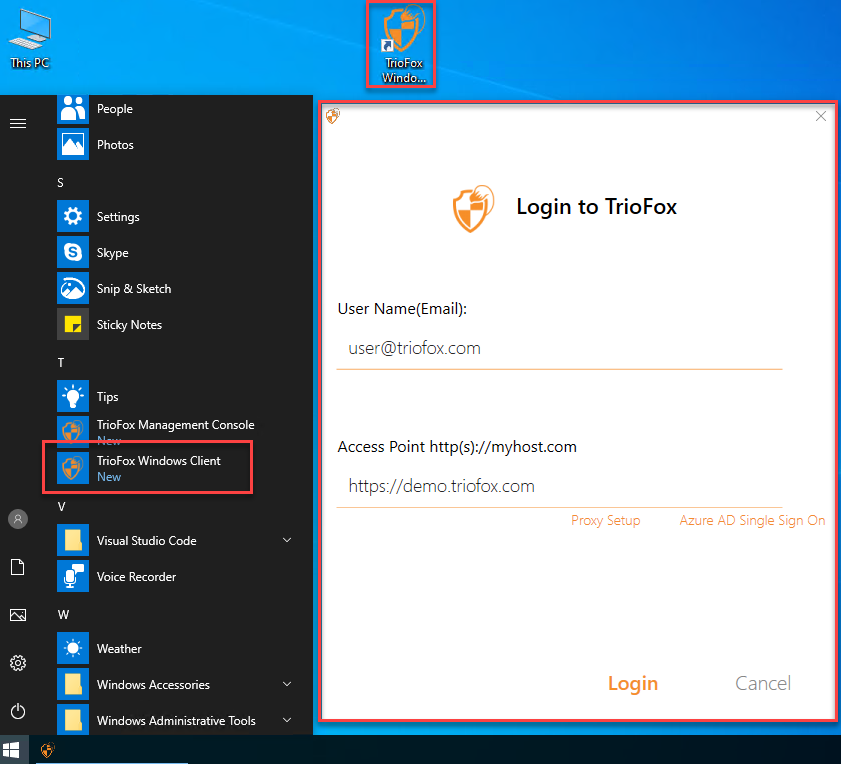
Task: Expand the Windows Accessories chevron
Action: (287, 684)
